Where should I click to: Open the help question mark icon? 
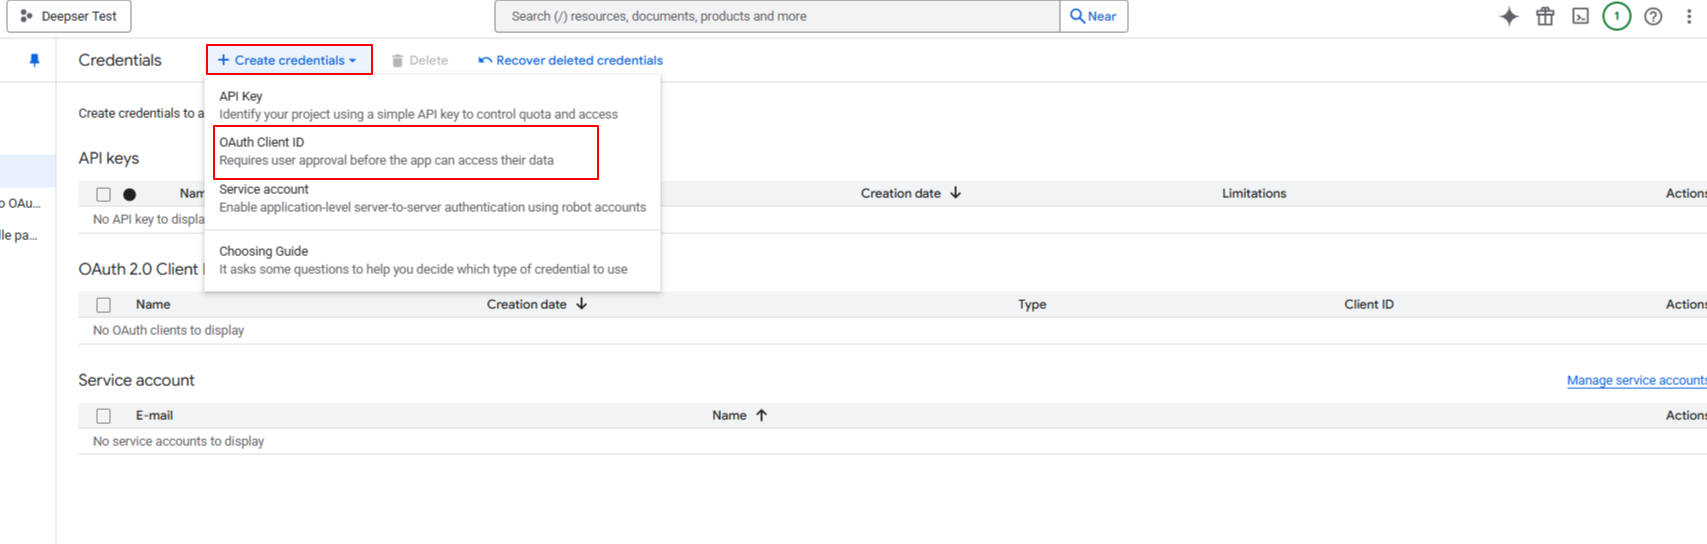[x=1653, y=16]
